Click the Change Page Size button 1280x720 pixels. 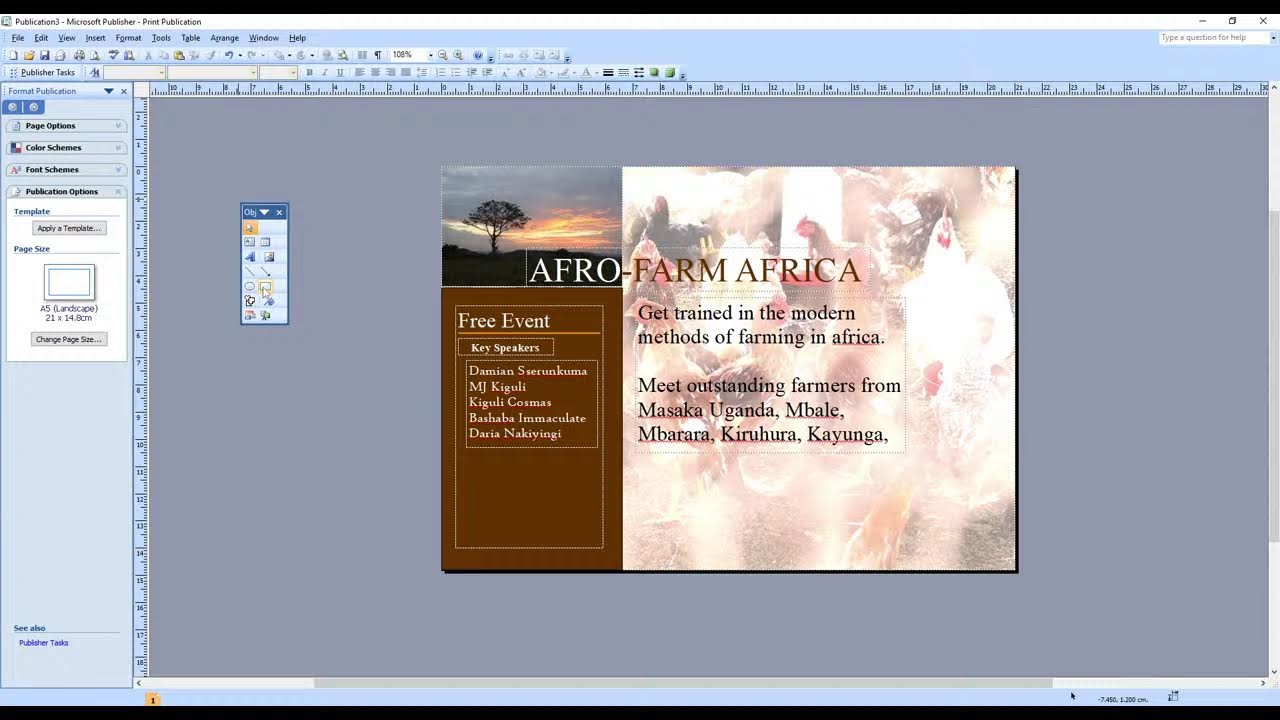point(68,339)
